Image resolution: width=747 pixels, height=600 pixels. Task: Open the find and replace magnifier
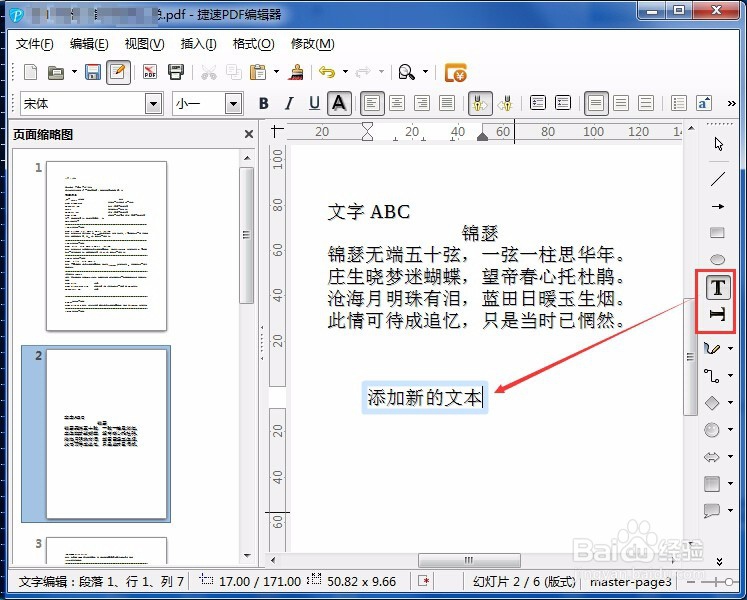pyautogui.click(x=406, y=72)
